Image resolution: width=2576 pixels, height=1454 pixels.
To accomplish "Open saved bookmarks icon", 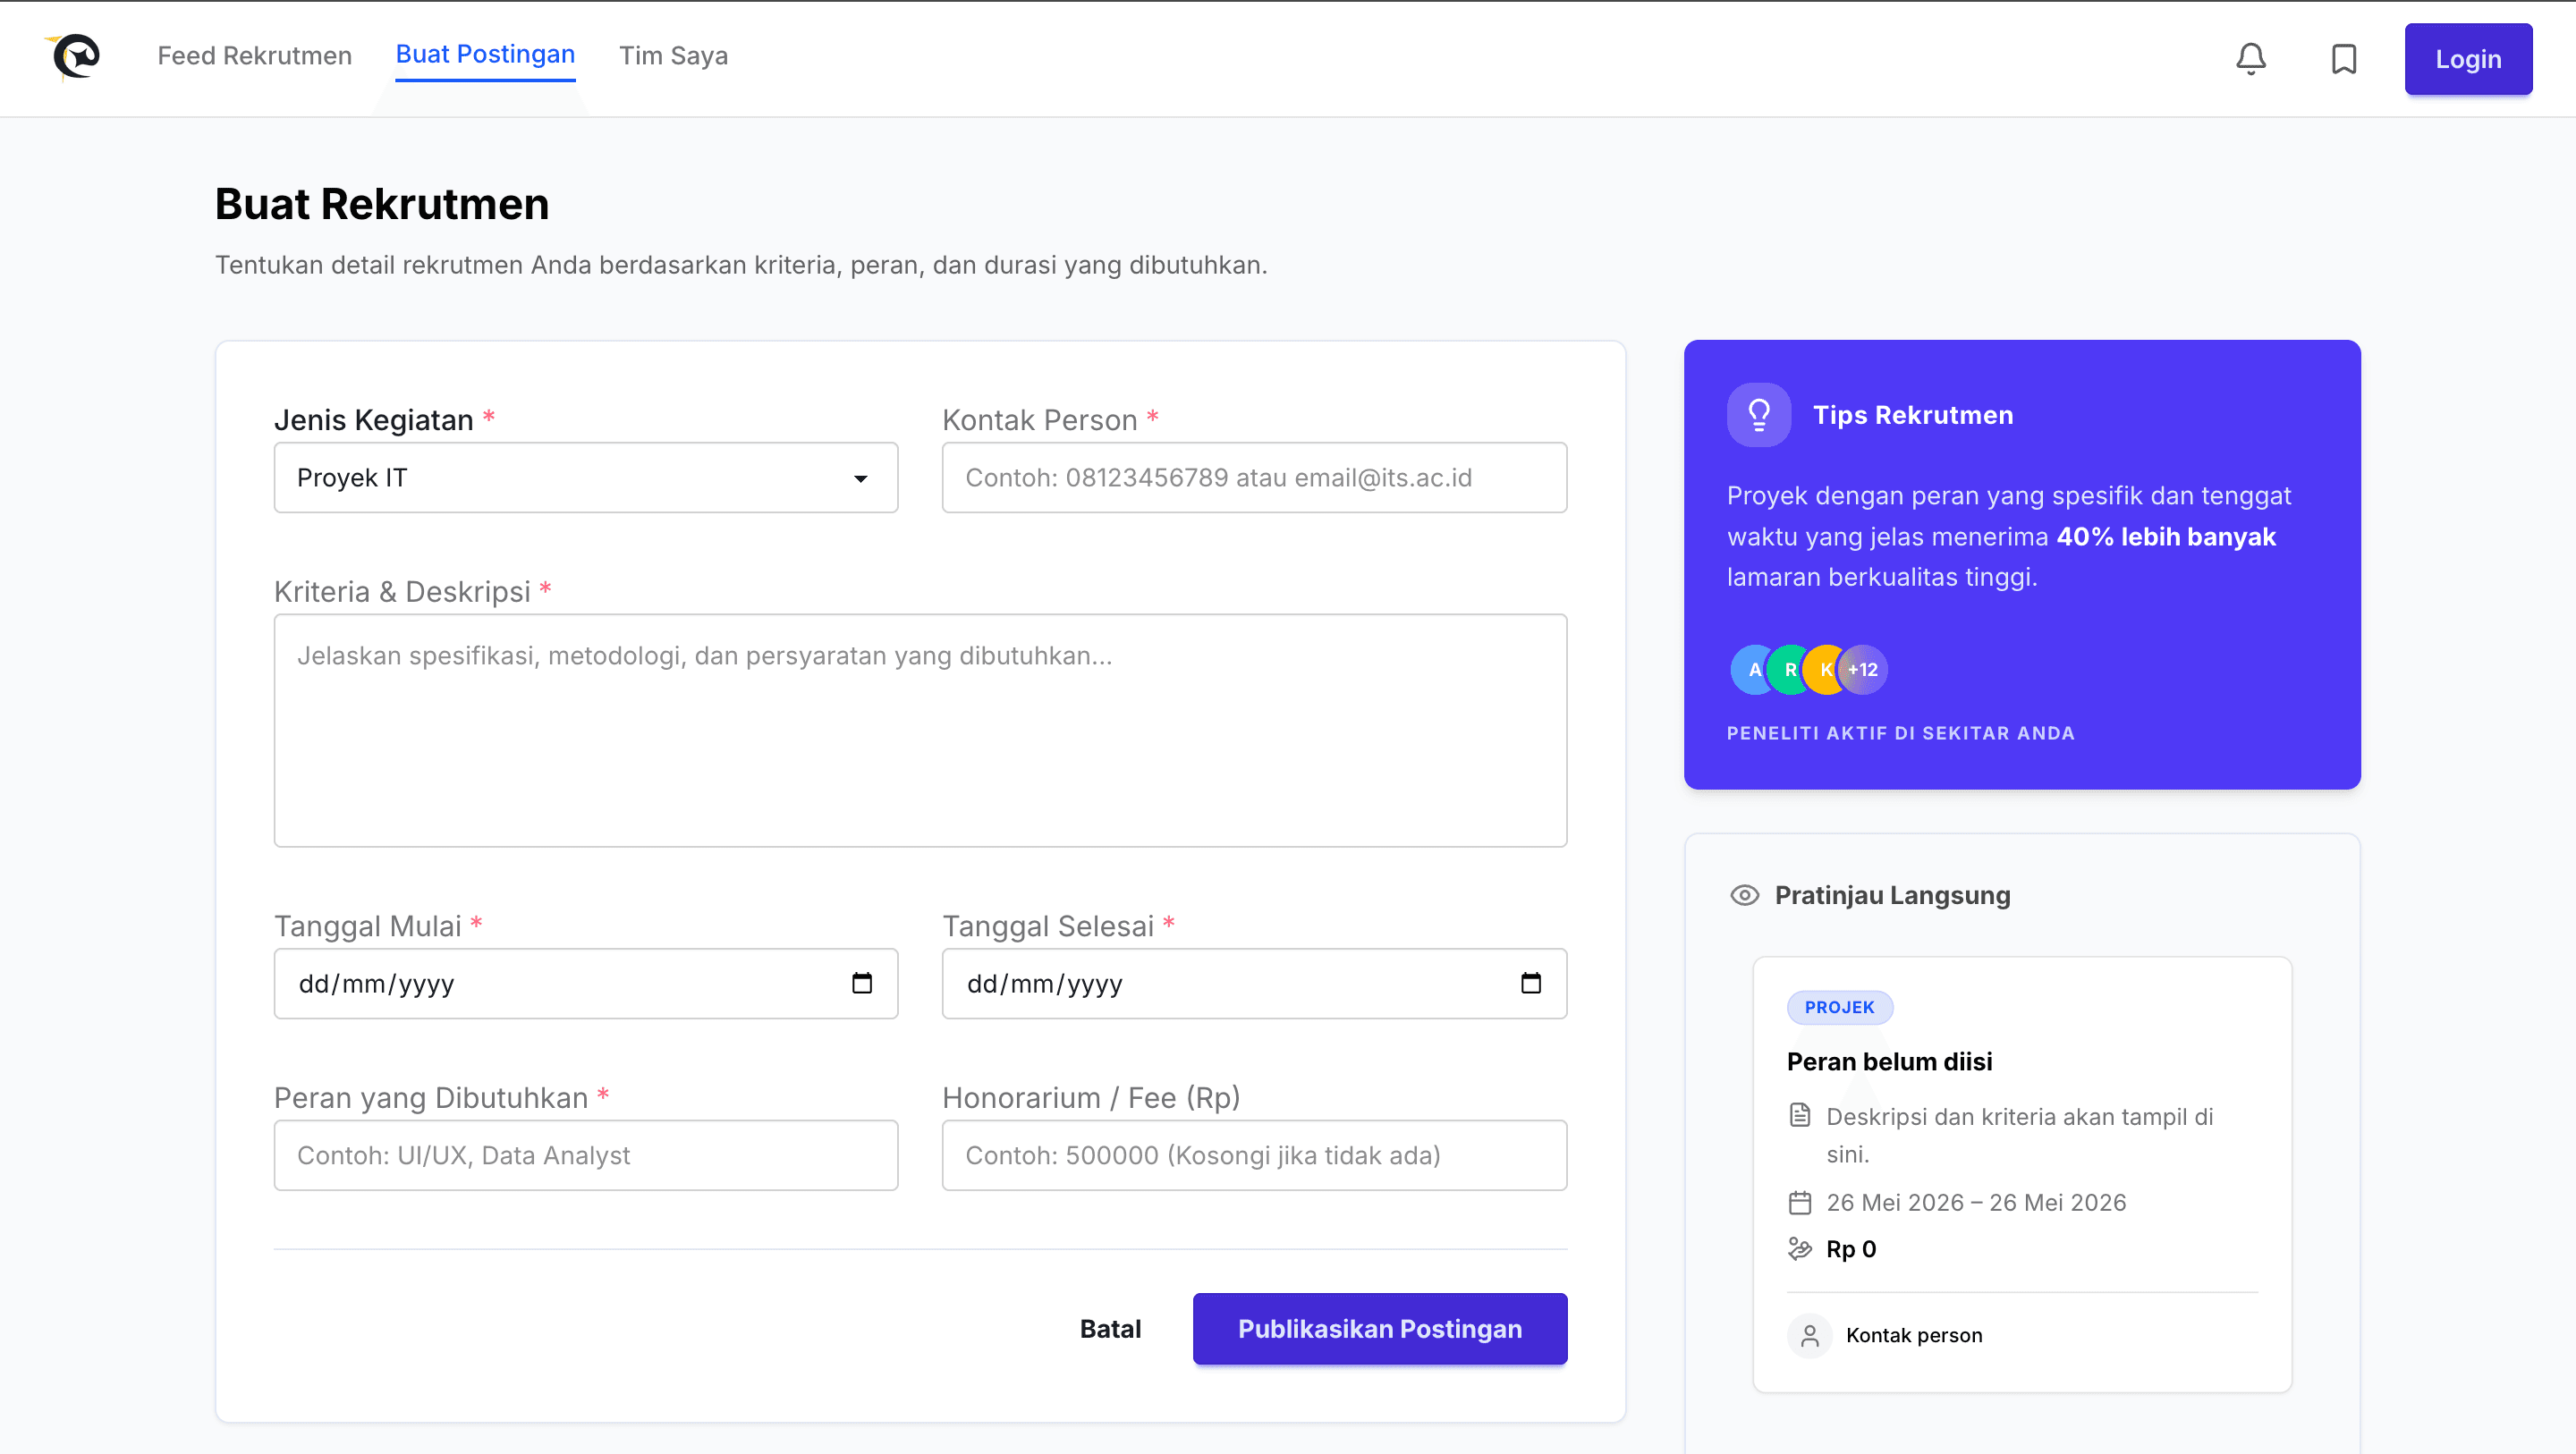I will [2343, 58].
